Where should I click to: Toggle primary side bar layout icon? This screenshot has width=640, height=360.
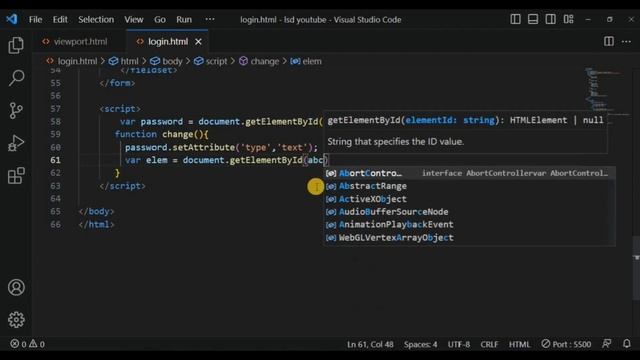(x=515, y=19)
